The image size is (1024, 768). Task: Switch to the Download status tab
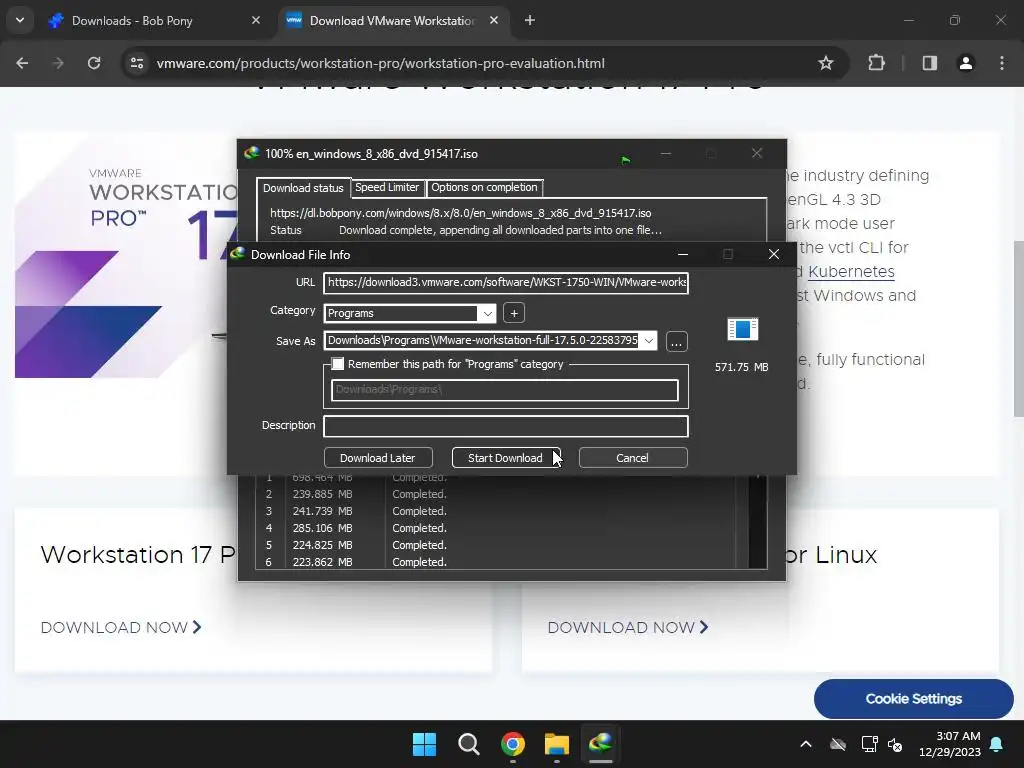(303, 188)
